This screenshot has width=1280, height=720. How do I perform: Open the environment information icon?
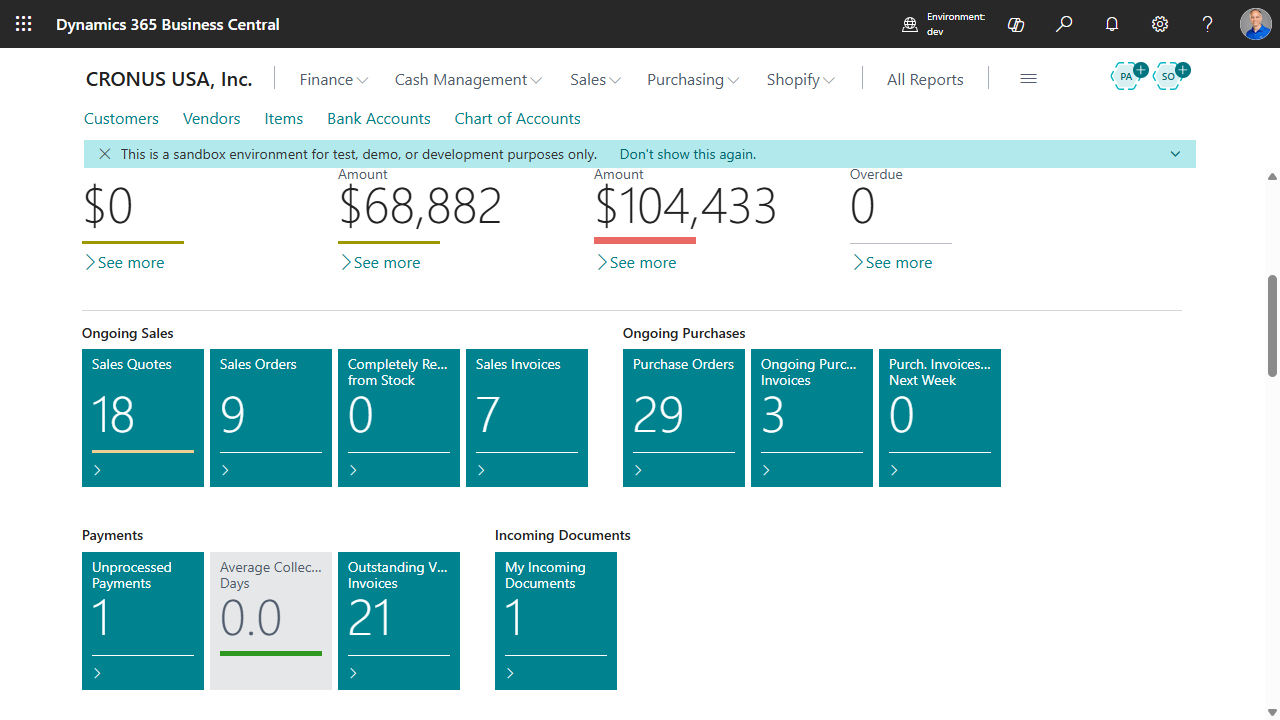(910, 24)
